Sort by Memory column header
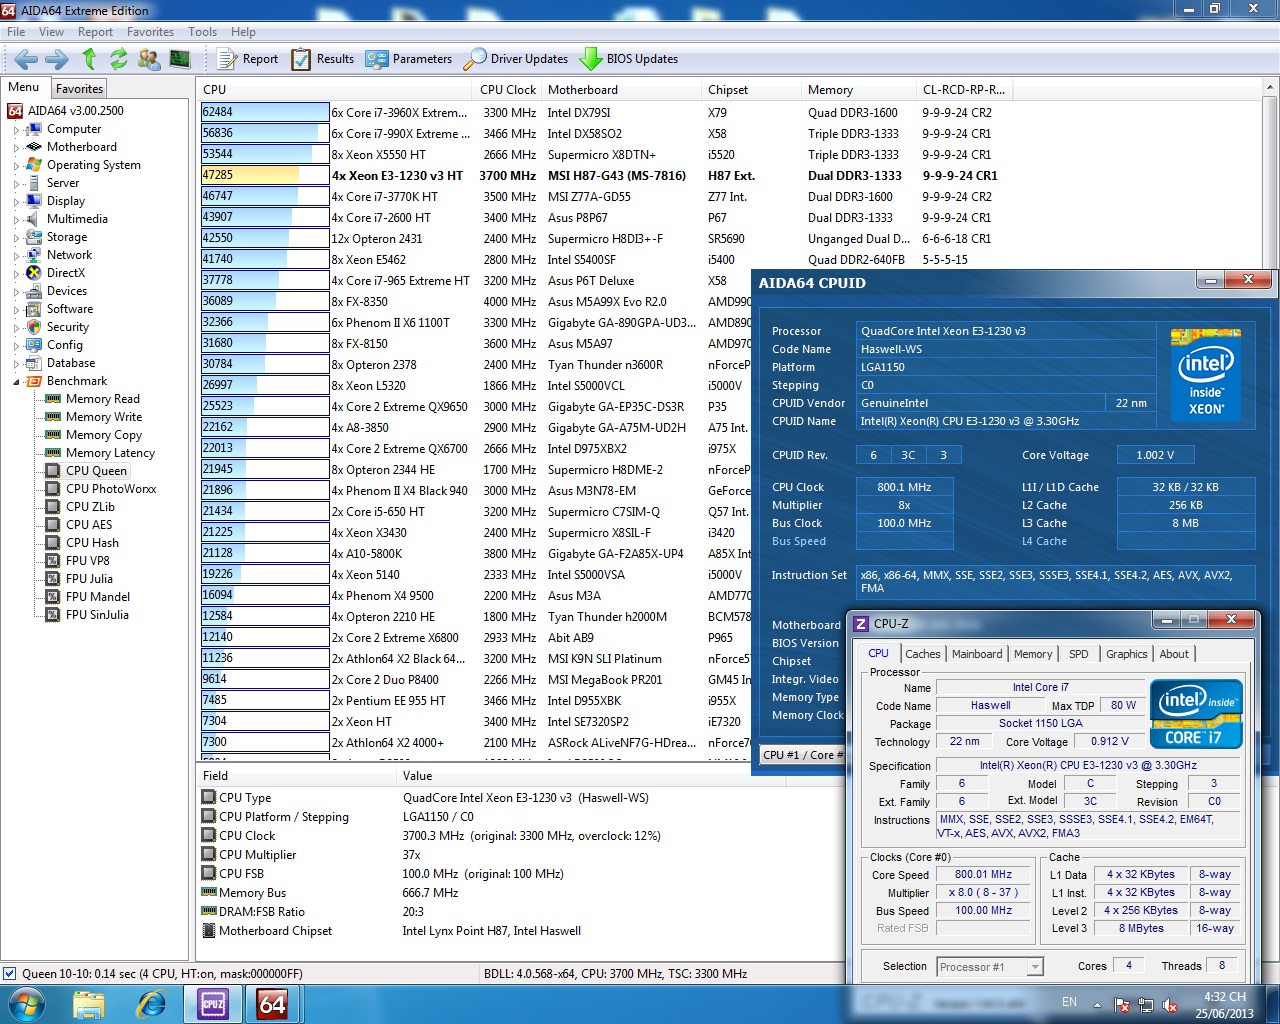This screenshot has height=1024, width=1280. coord(858,89)
